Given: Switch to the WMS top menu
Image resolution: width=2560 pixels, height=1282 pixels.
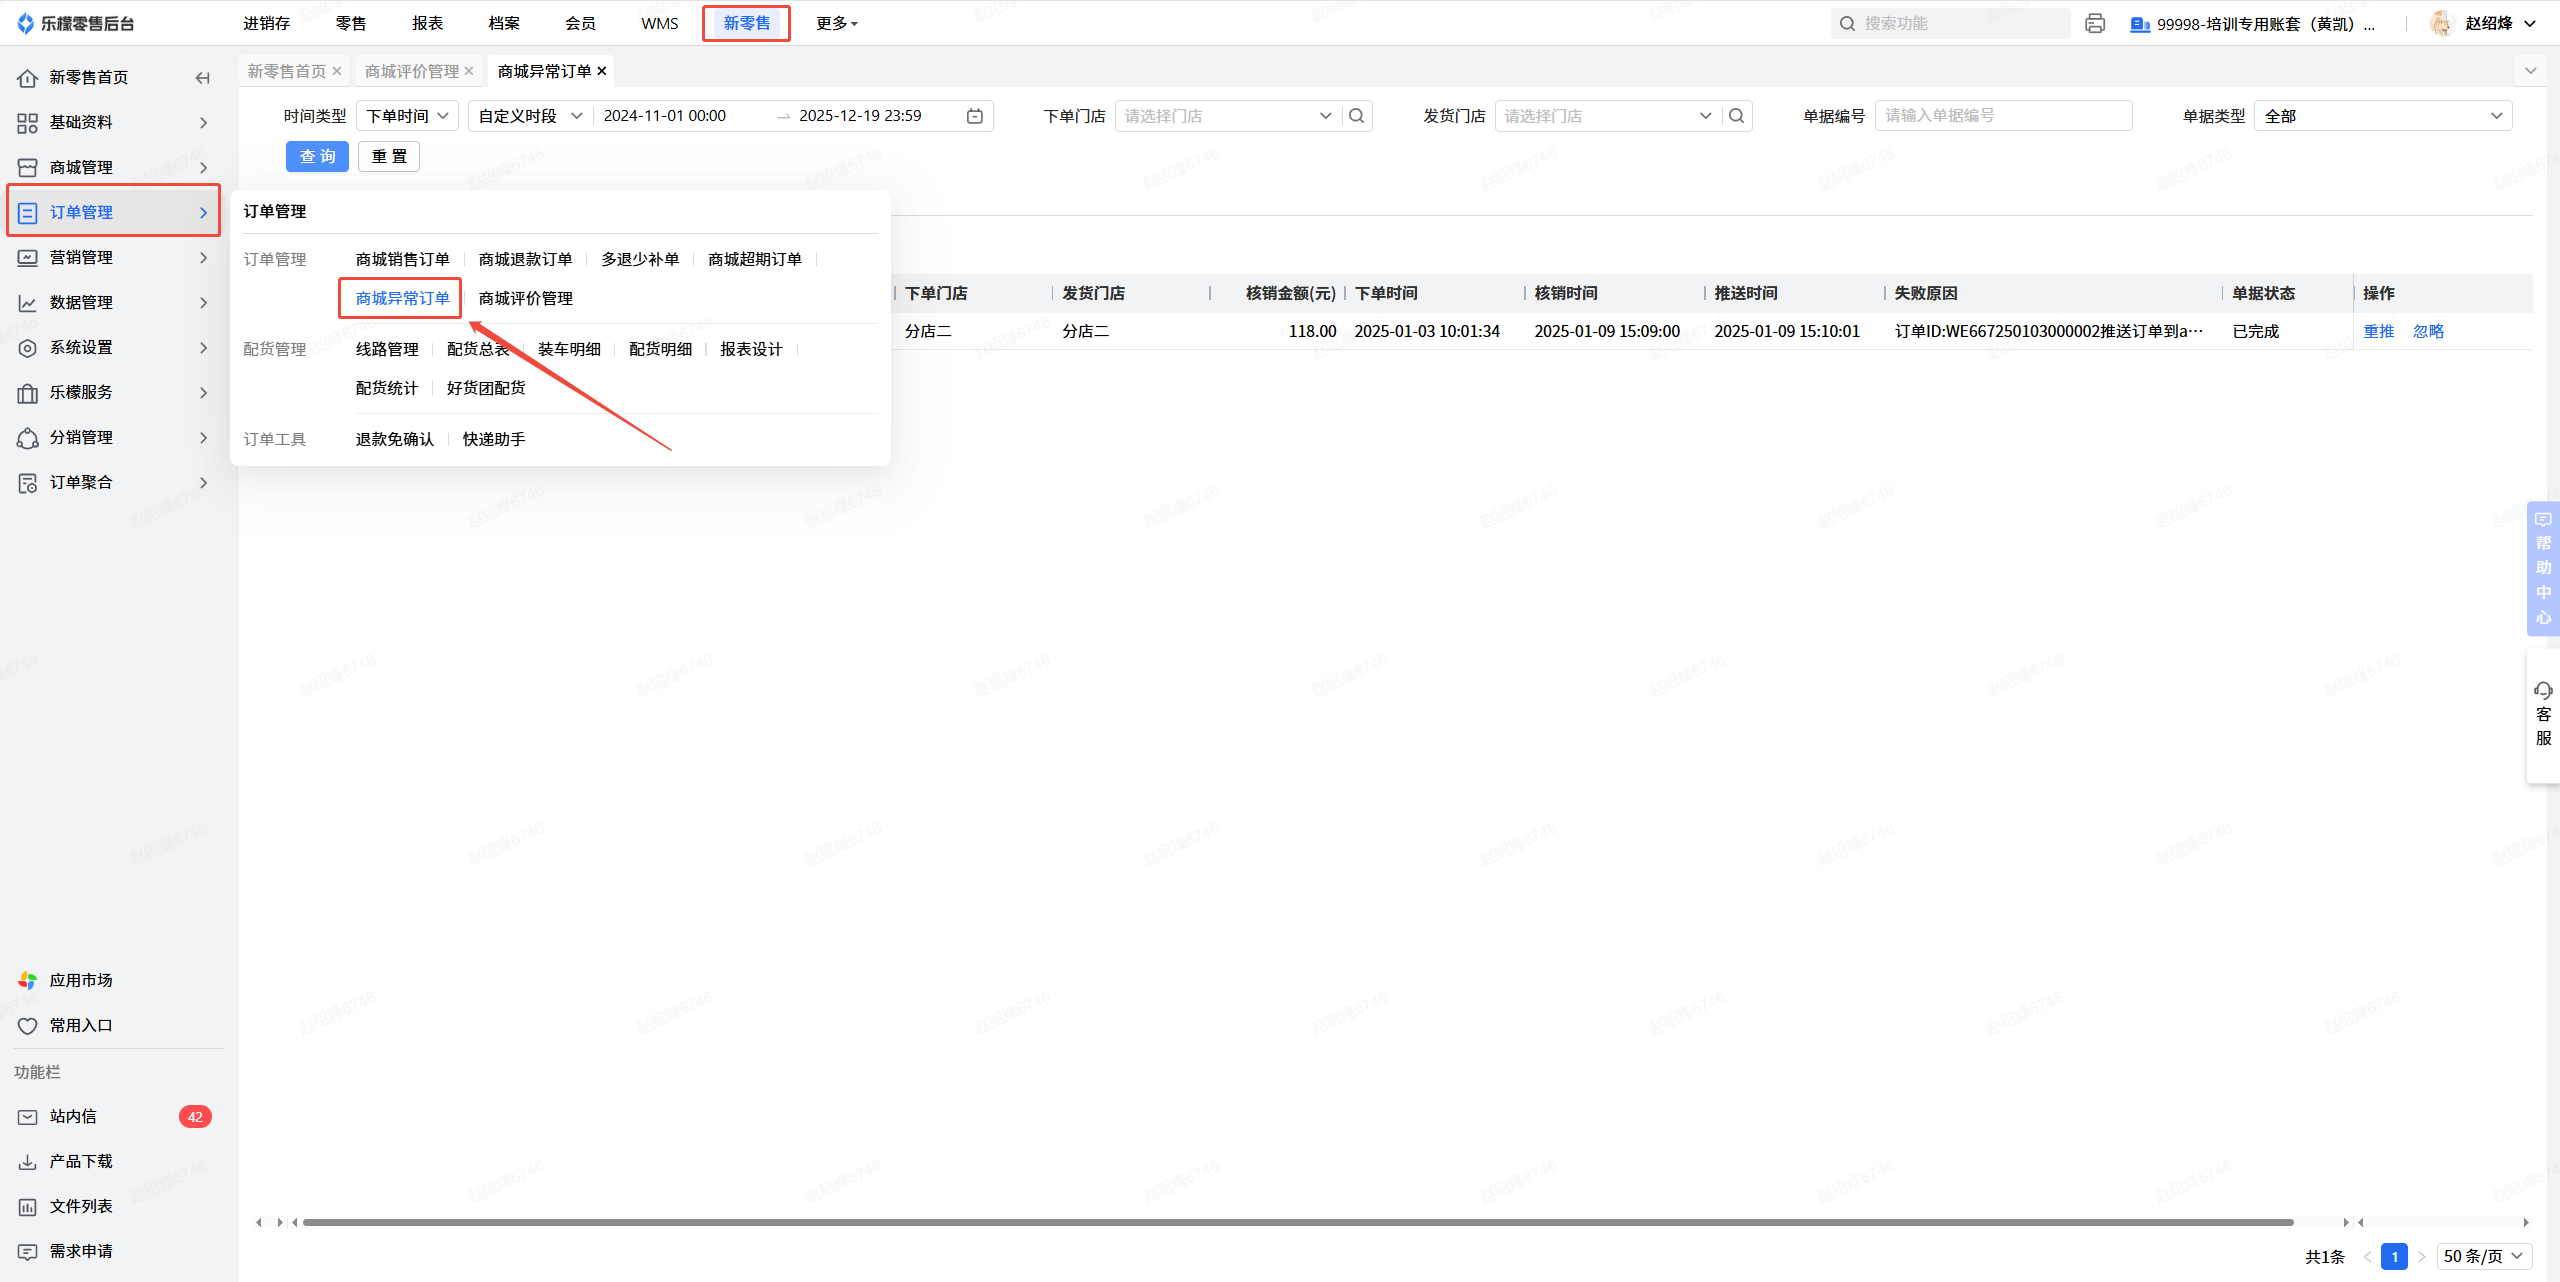Looking at the screenshot, I should [x=659, y=23].
